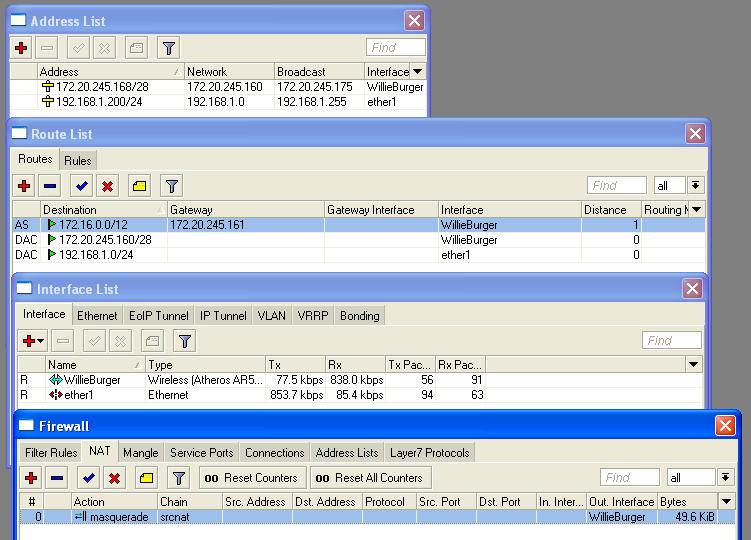Click Reset All Counters button

[x=370, y=478]
